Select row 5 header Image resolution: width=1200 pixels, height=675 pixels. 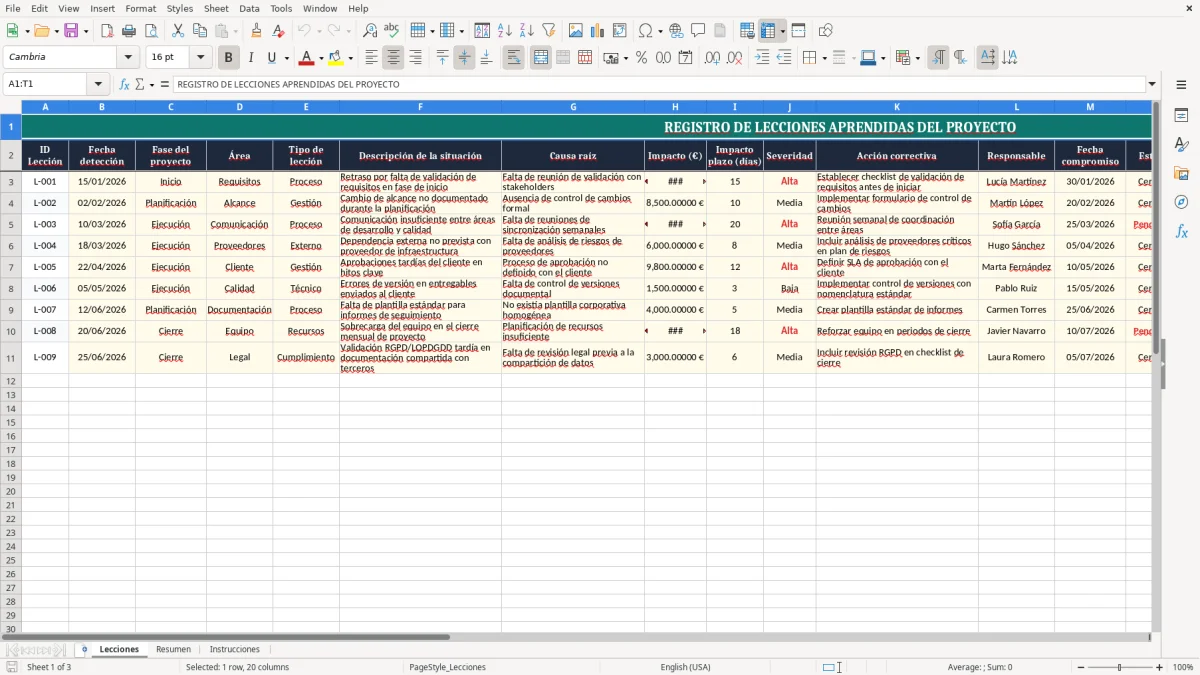[11, 224]
